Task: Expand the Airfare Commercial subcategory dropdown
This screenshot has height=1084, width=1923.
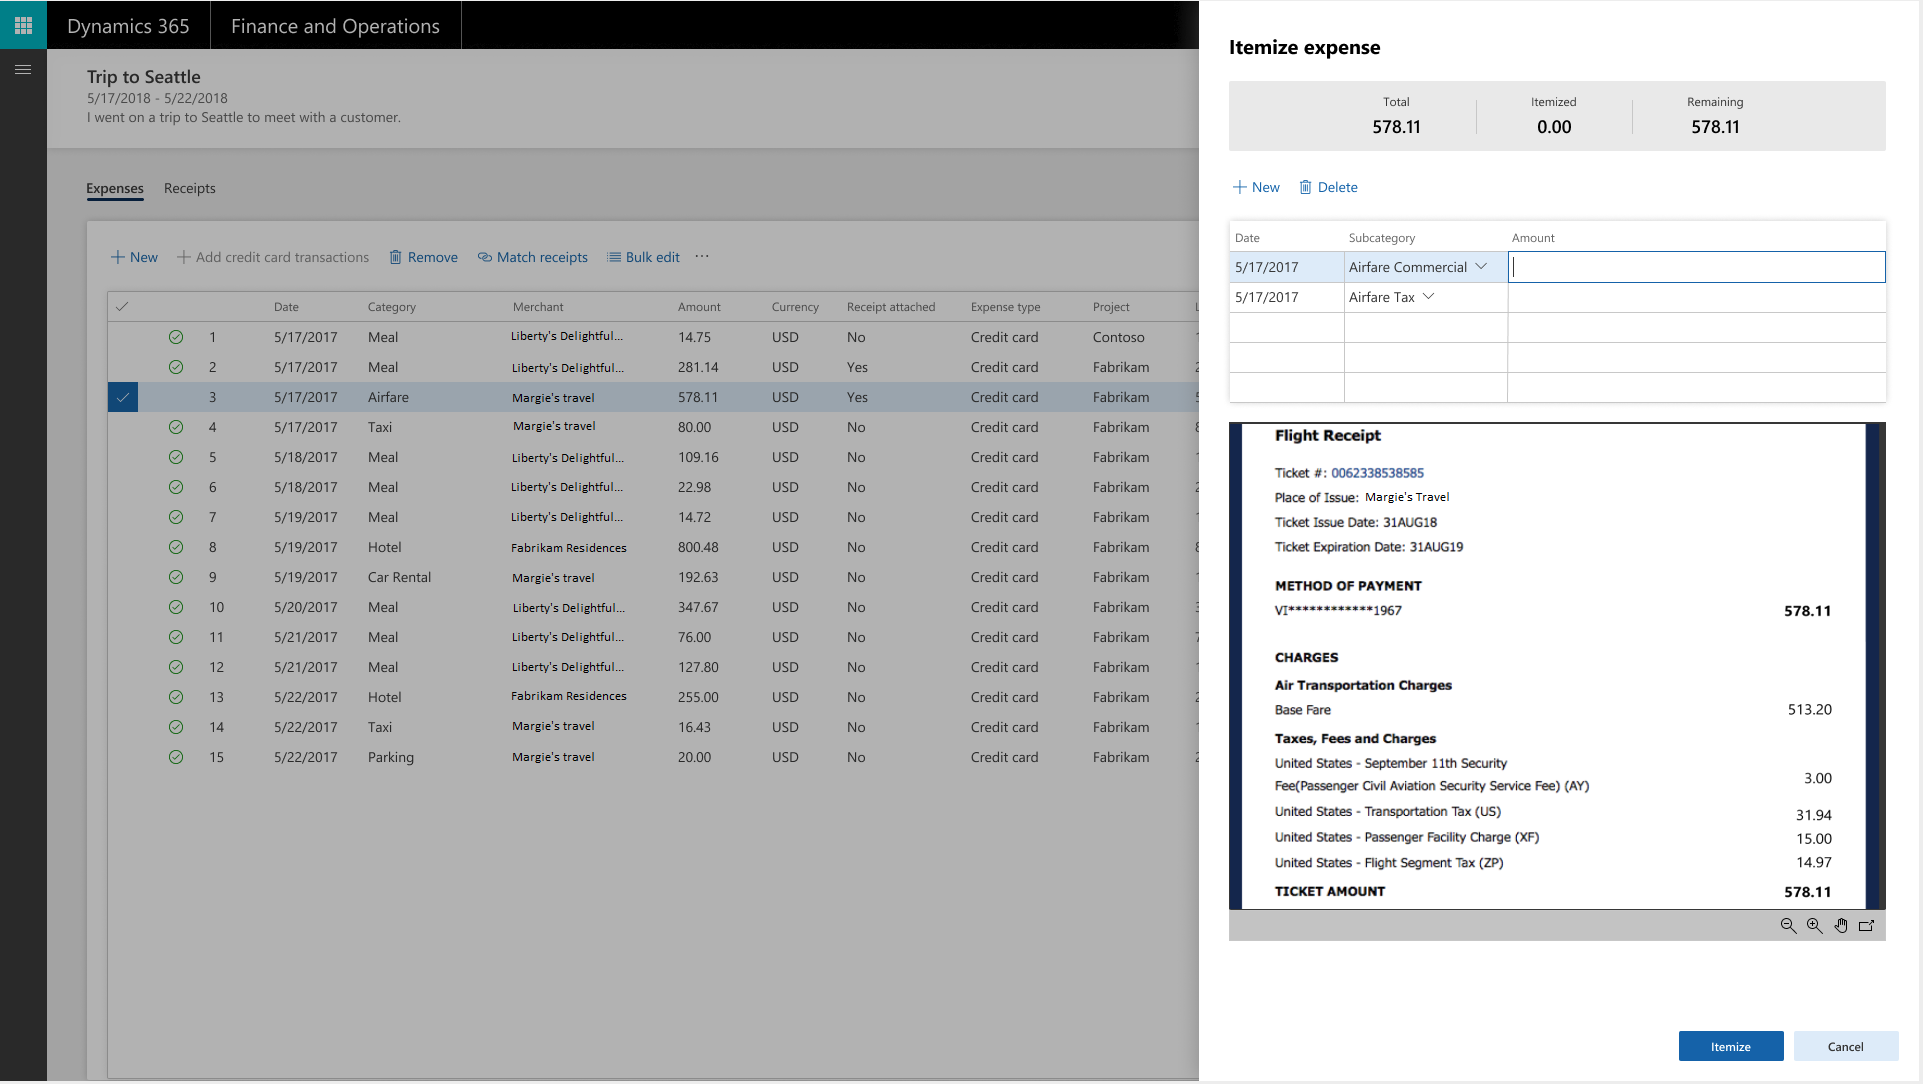Action: (x=1483, y=265)
